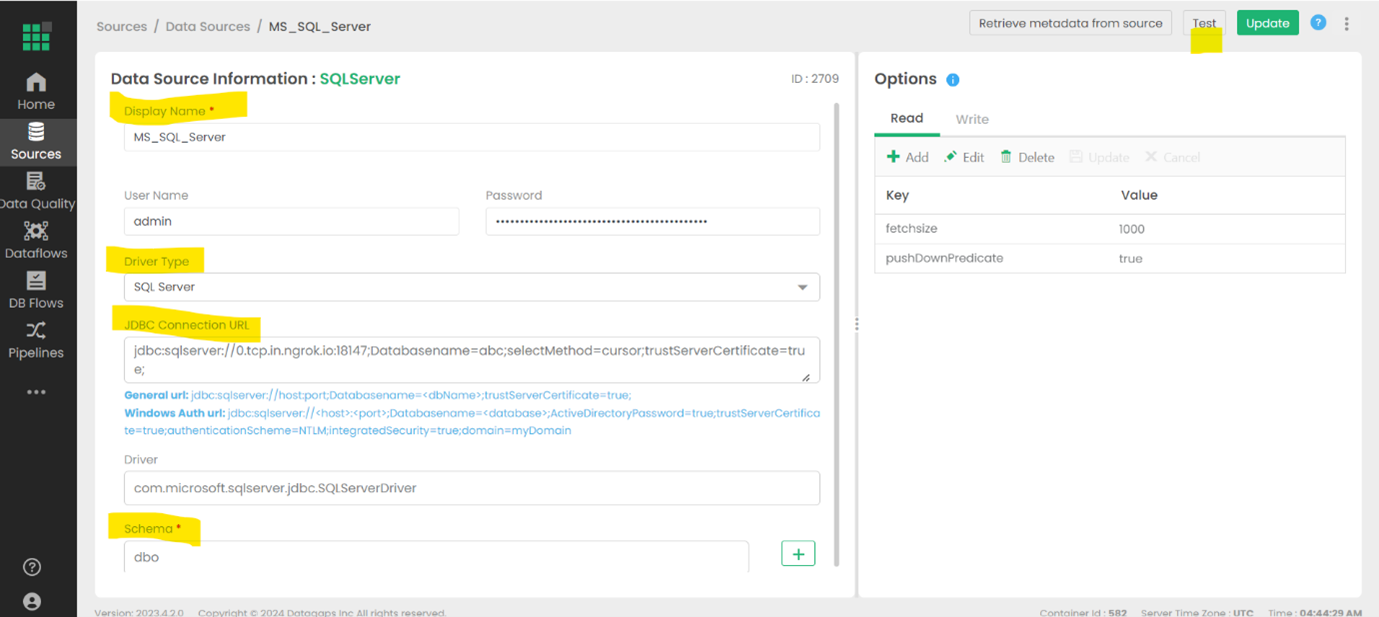
Task: Select the Read options tab
Action: point(906,118)
